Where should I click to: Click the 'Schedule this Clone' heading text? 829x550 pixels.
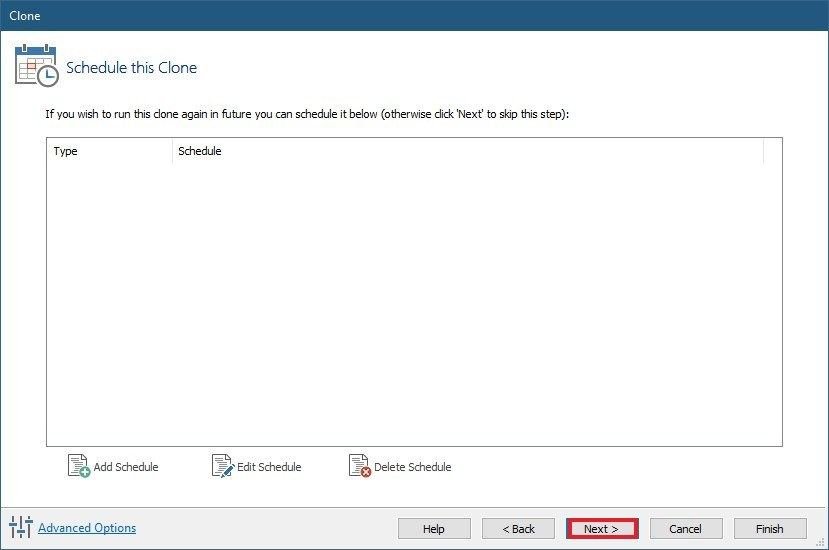point(131,68)
